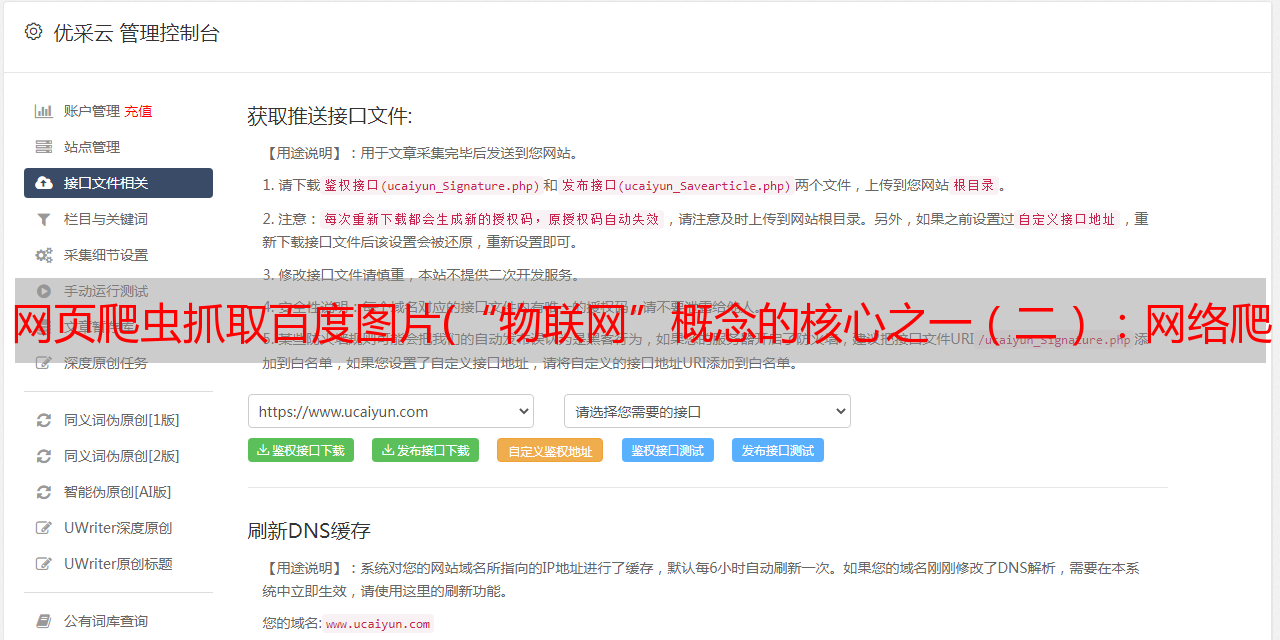1280x640 pixels.
Task: Click the gears icon for 采集细节设置
Action: pos(44,255)
